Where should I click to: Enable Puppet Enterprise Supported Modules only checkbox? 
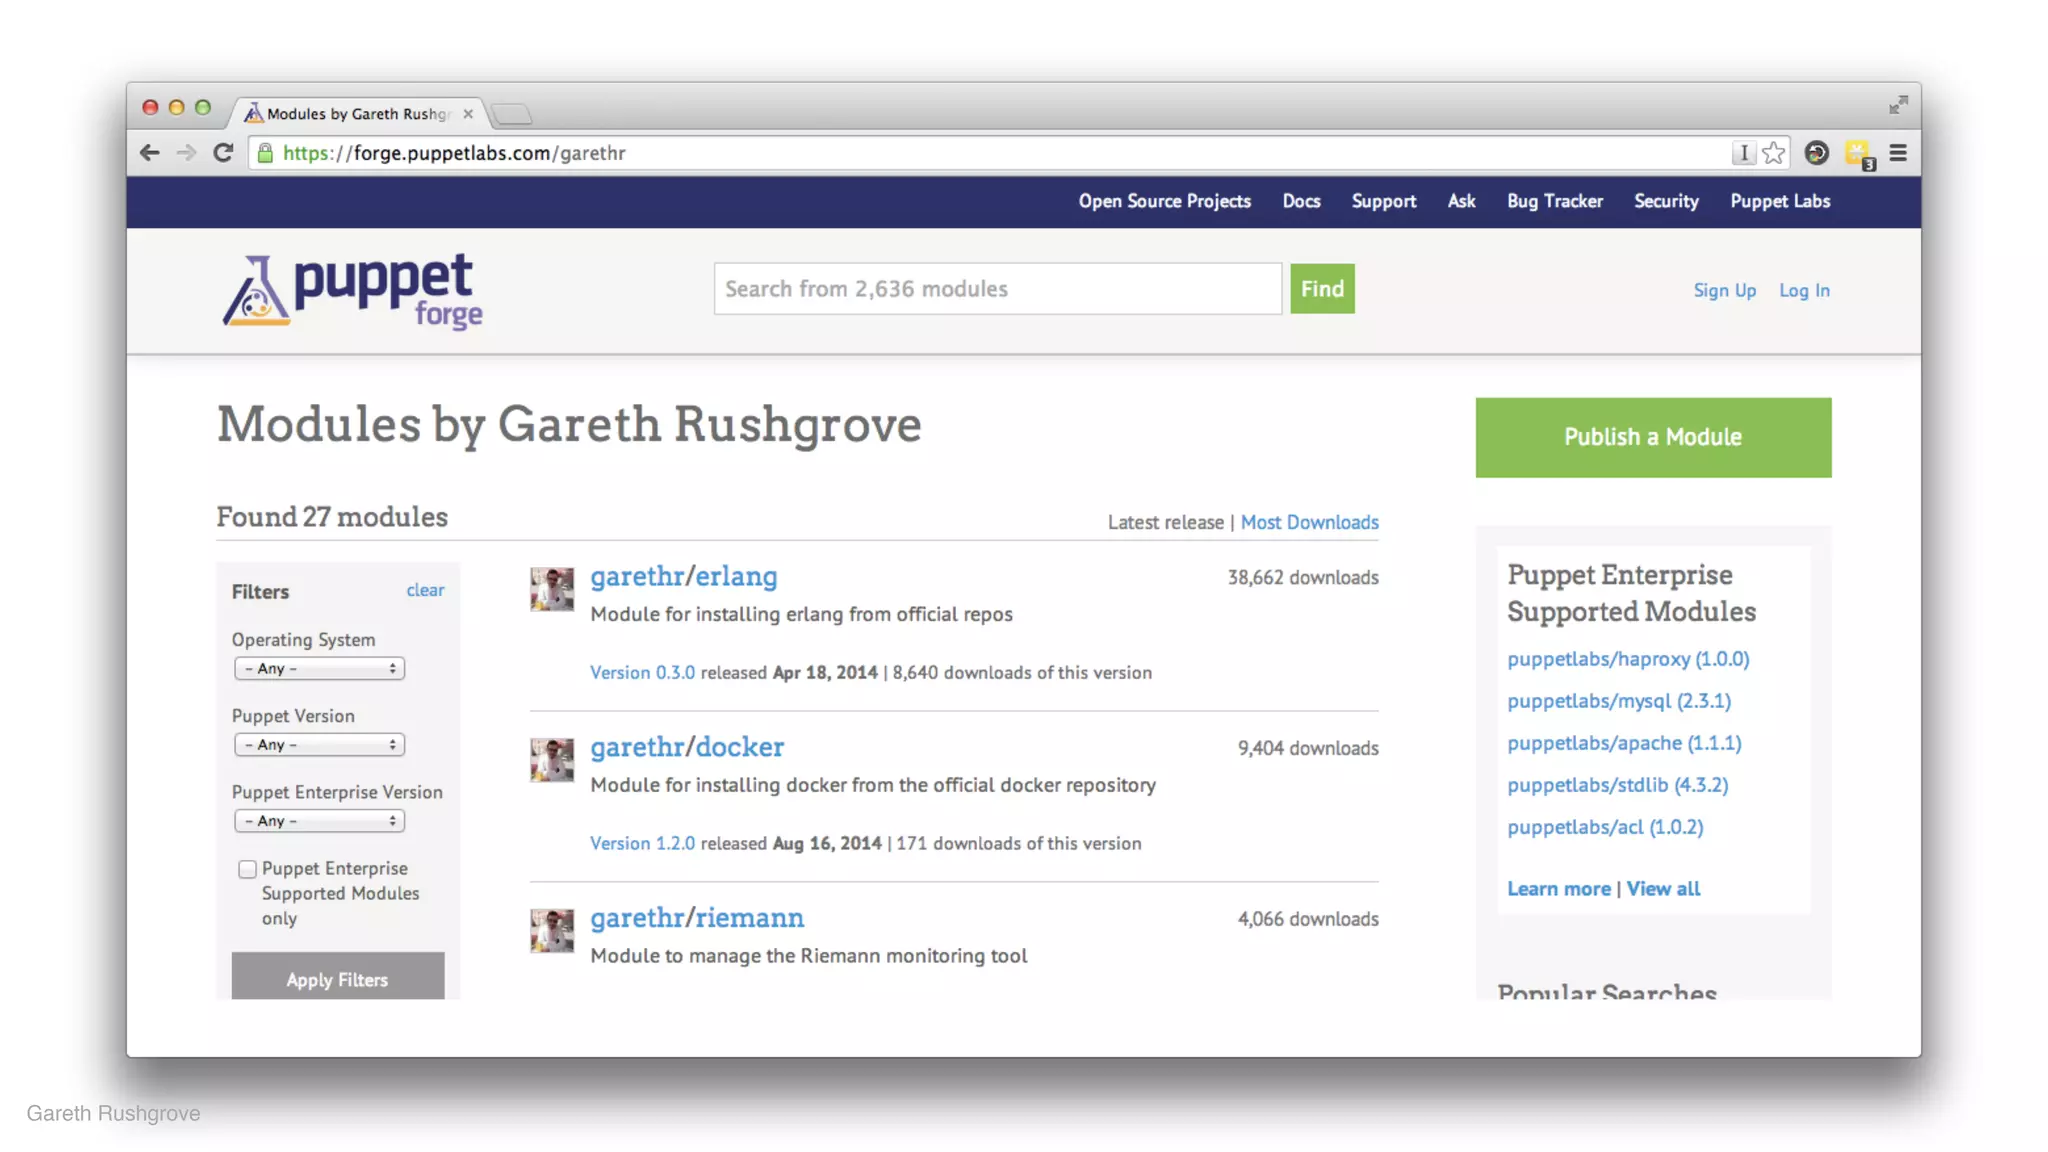point(247,869)
